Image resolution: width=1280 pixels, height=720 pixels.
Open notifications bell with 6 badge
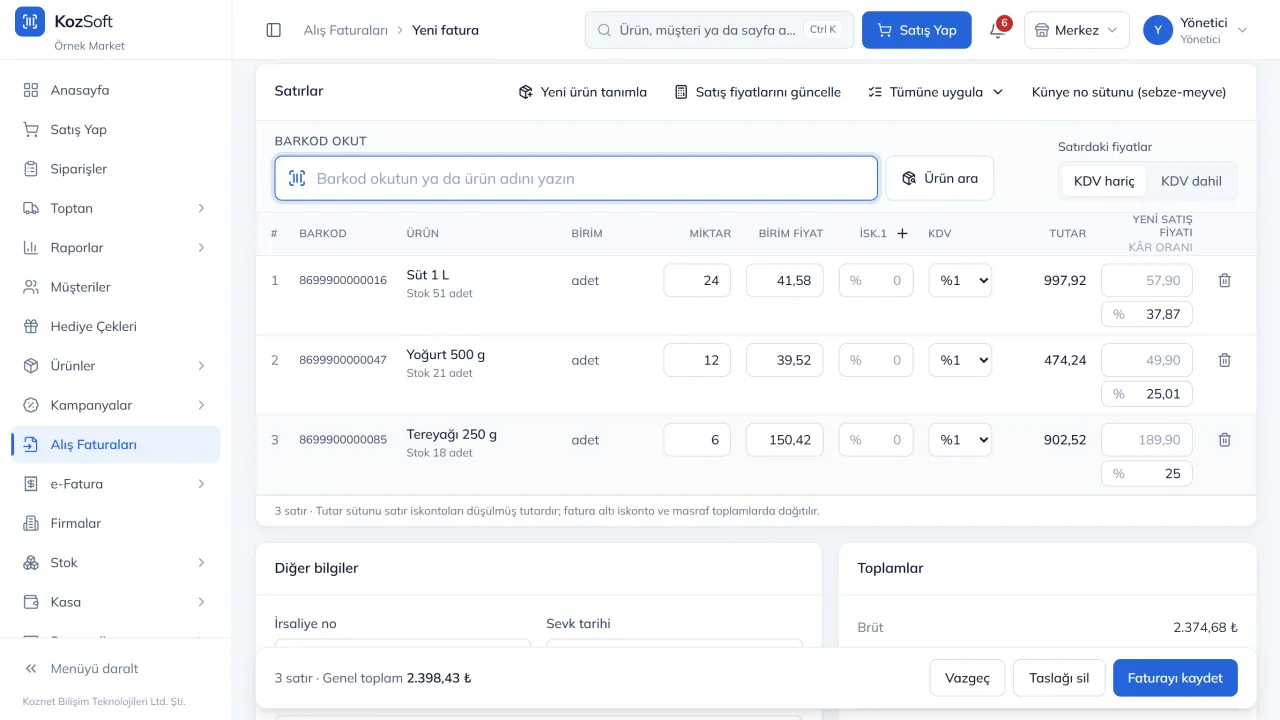(x=998, y=30)
